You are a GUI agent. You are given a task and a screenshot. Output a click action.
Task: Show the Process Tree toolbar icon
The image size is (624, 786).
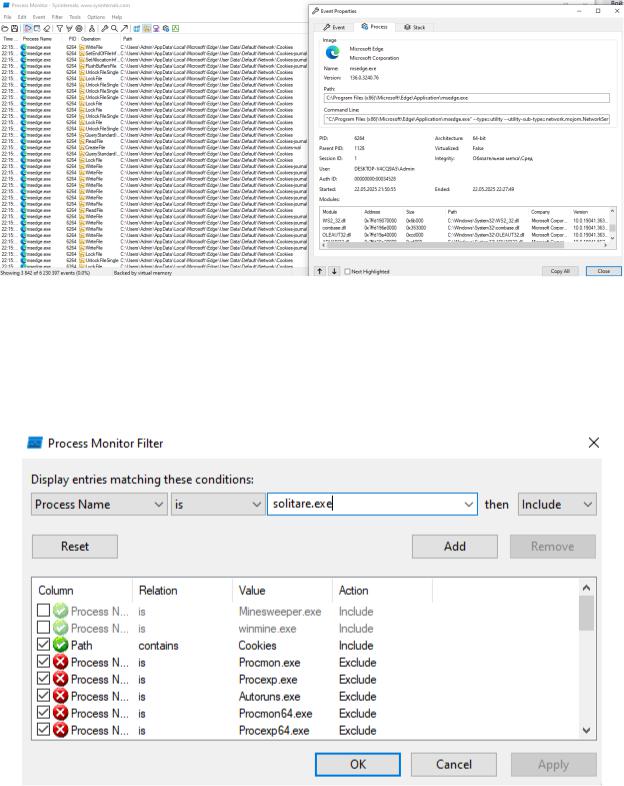tap(92, 29)
